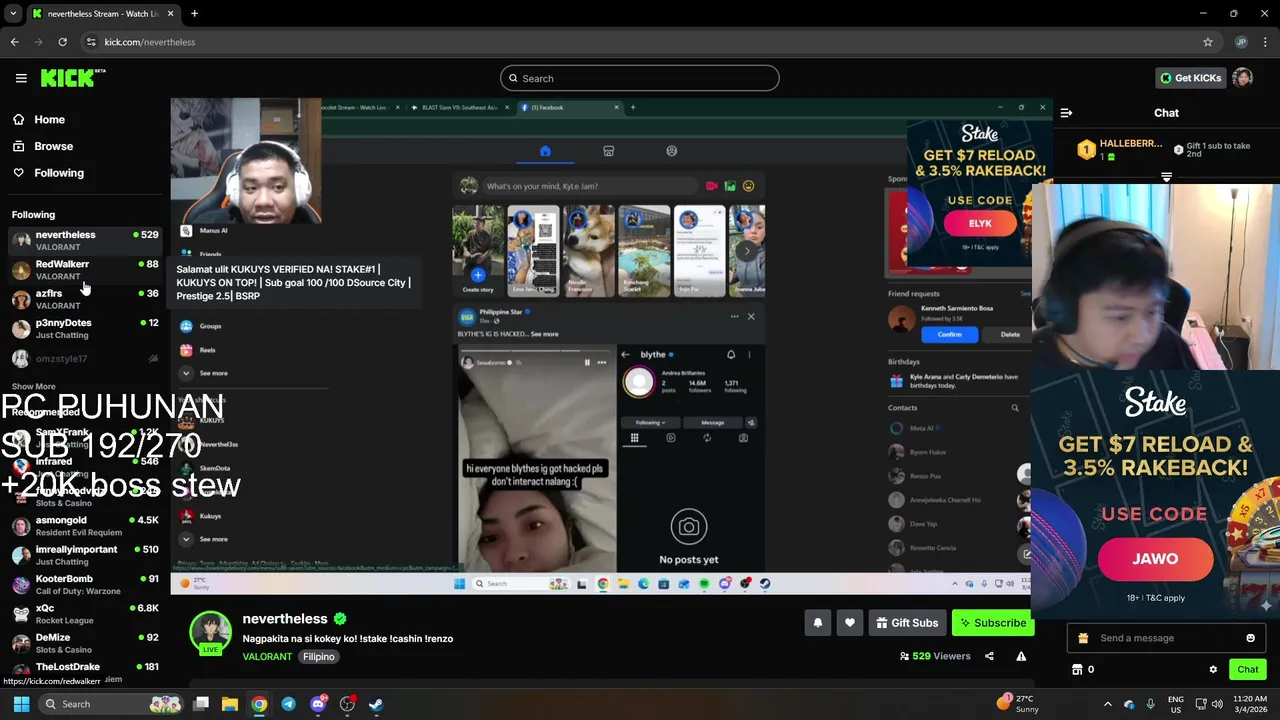The height and width of the screenshot is (720, 1280).
Task: Click the Filipino language tag
Action: (318, 657)
